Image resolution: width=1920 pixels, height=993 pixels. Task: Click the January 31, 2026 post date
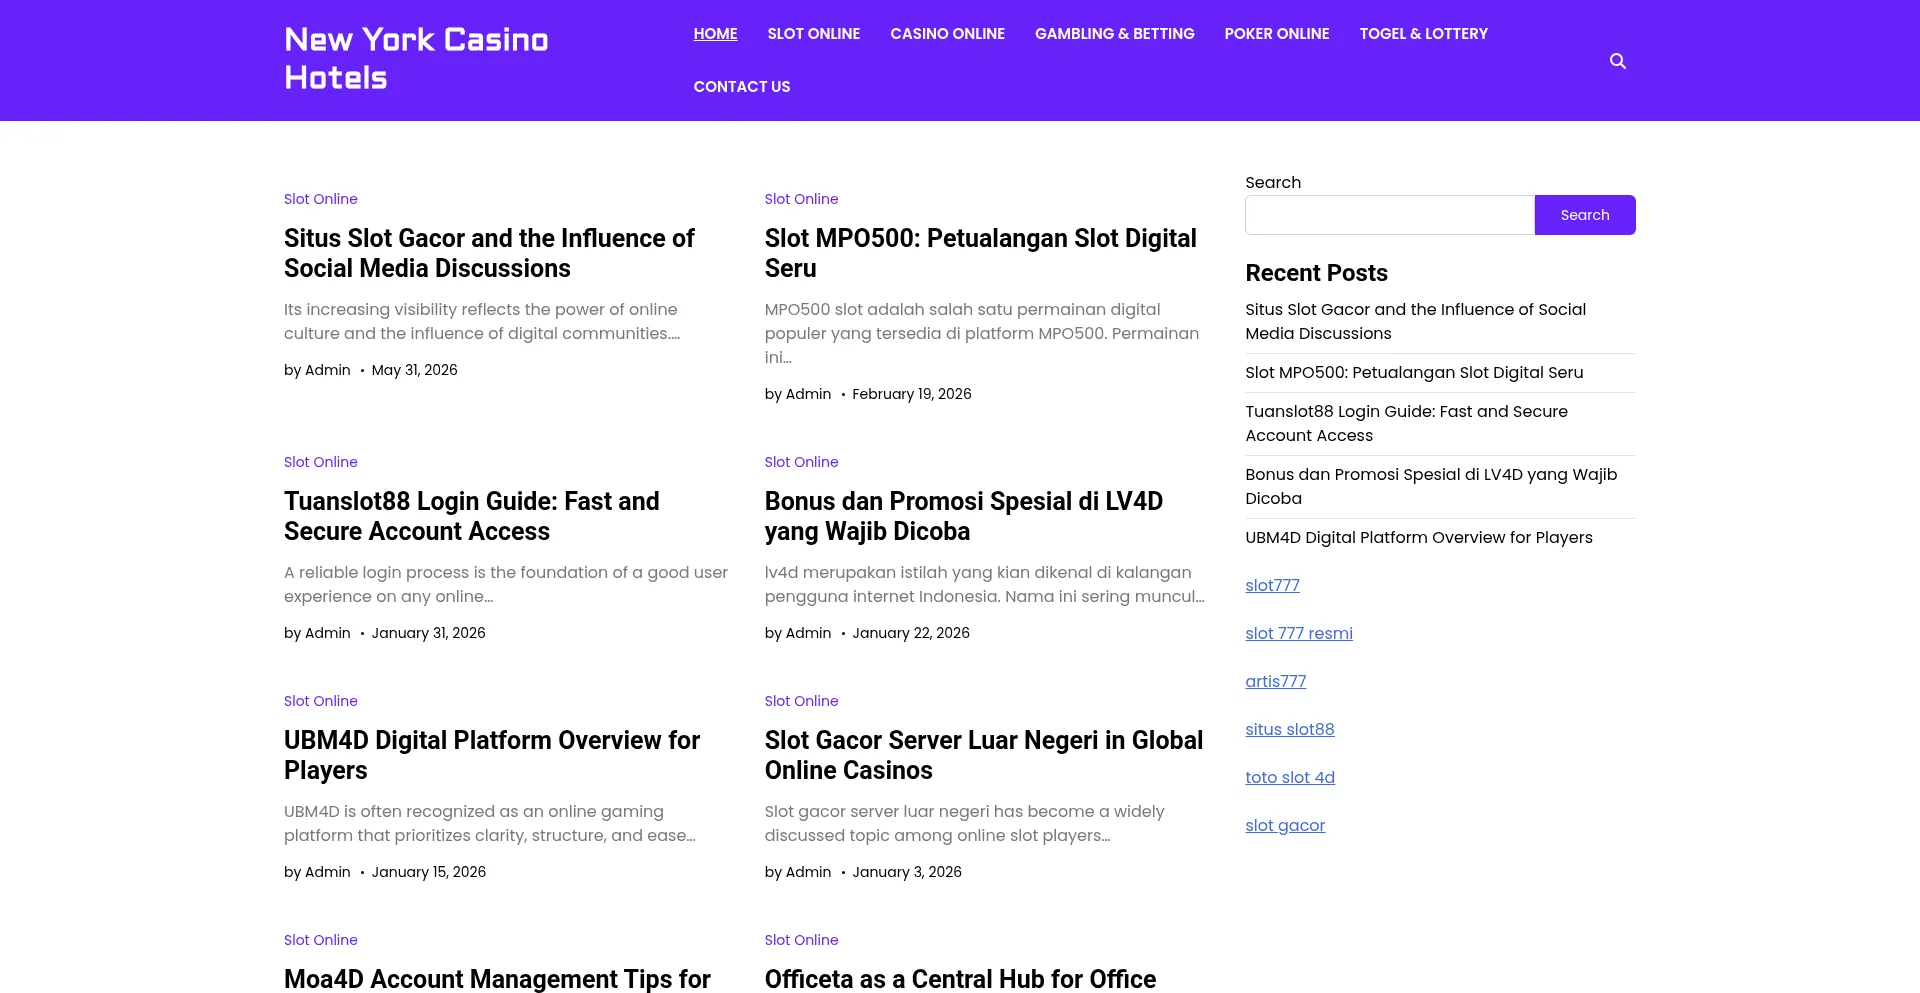click(x=429, y=633)
